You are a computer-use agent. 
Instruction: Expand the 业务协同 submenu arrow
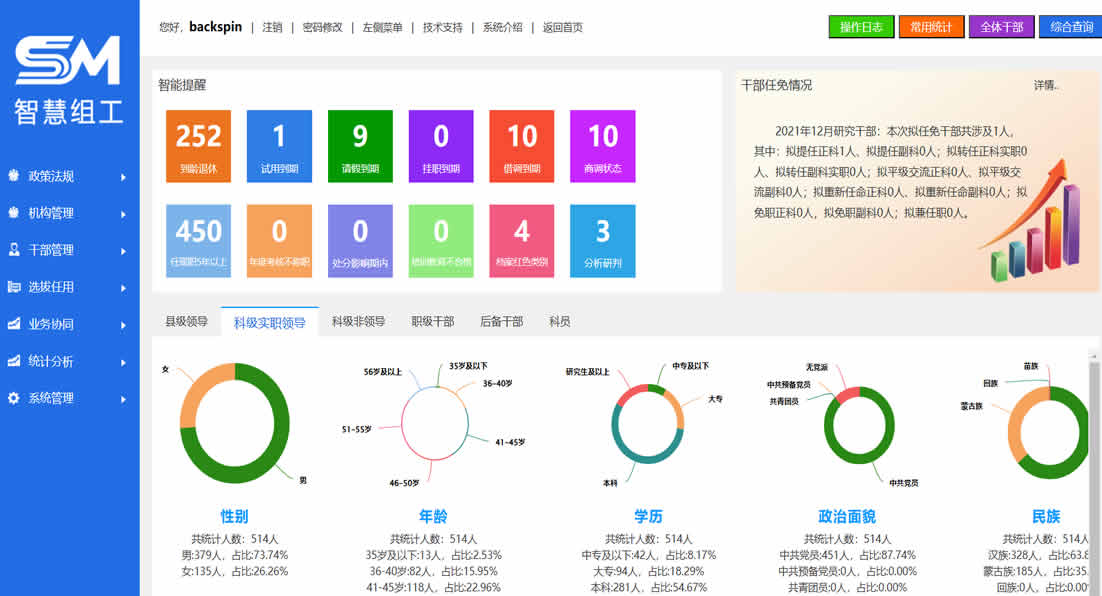pos(123,325)
